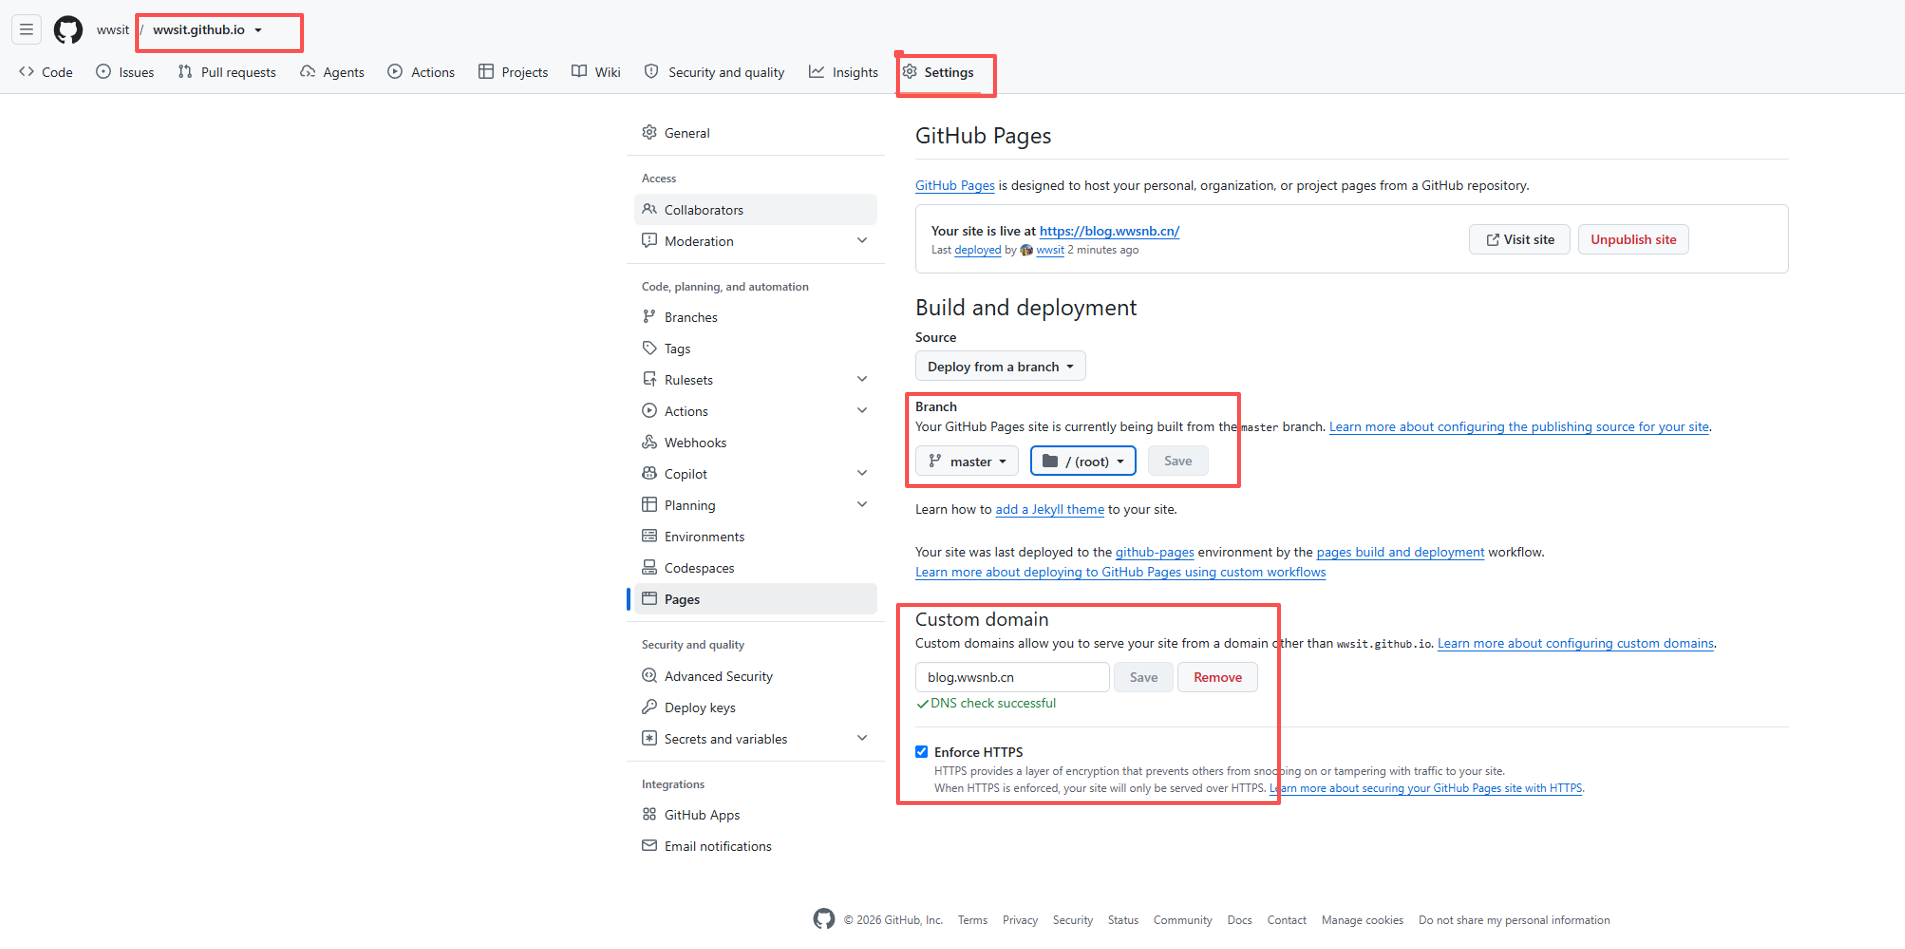1905x949 pixels.
Task: Click the Moderation report icon
Action: pos(650,240)
